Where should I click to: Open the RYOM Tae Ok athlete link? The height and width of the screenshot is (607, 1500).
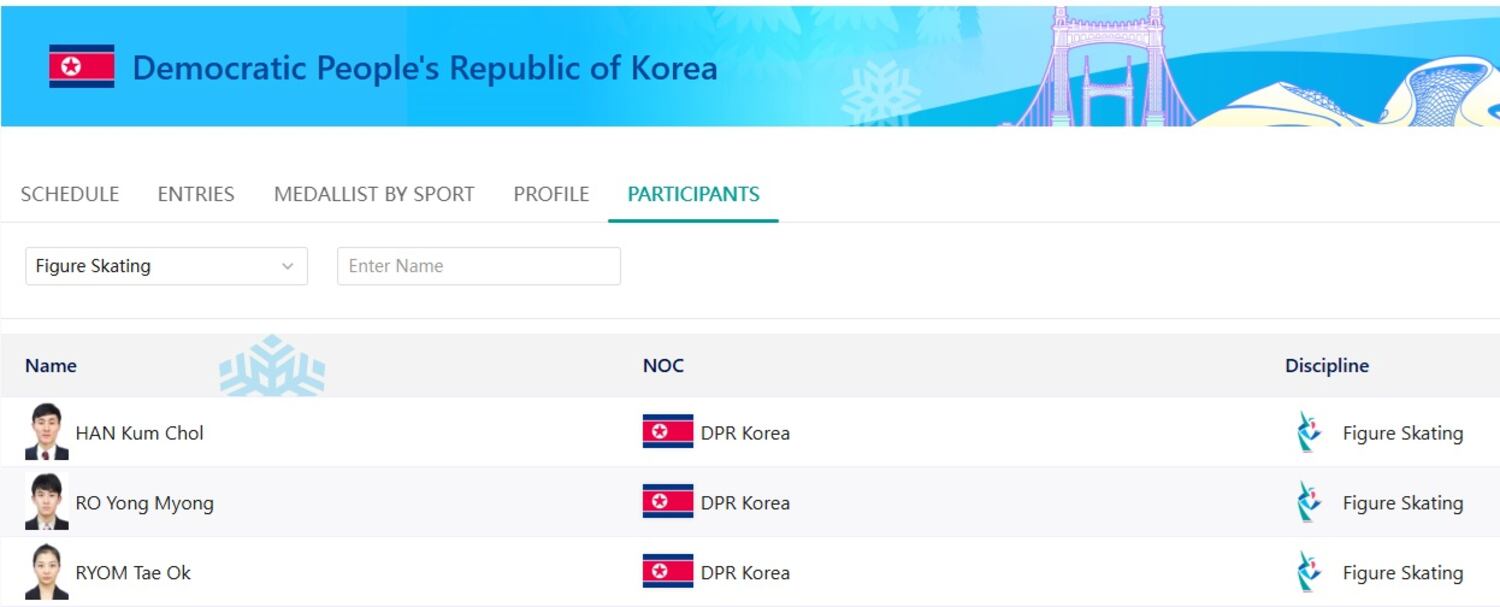pyautogui.click(x=133, y=573)
